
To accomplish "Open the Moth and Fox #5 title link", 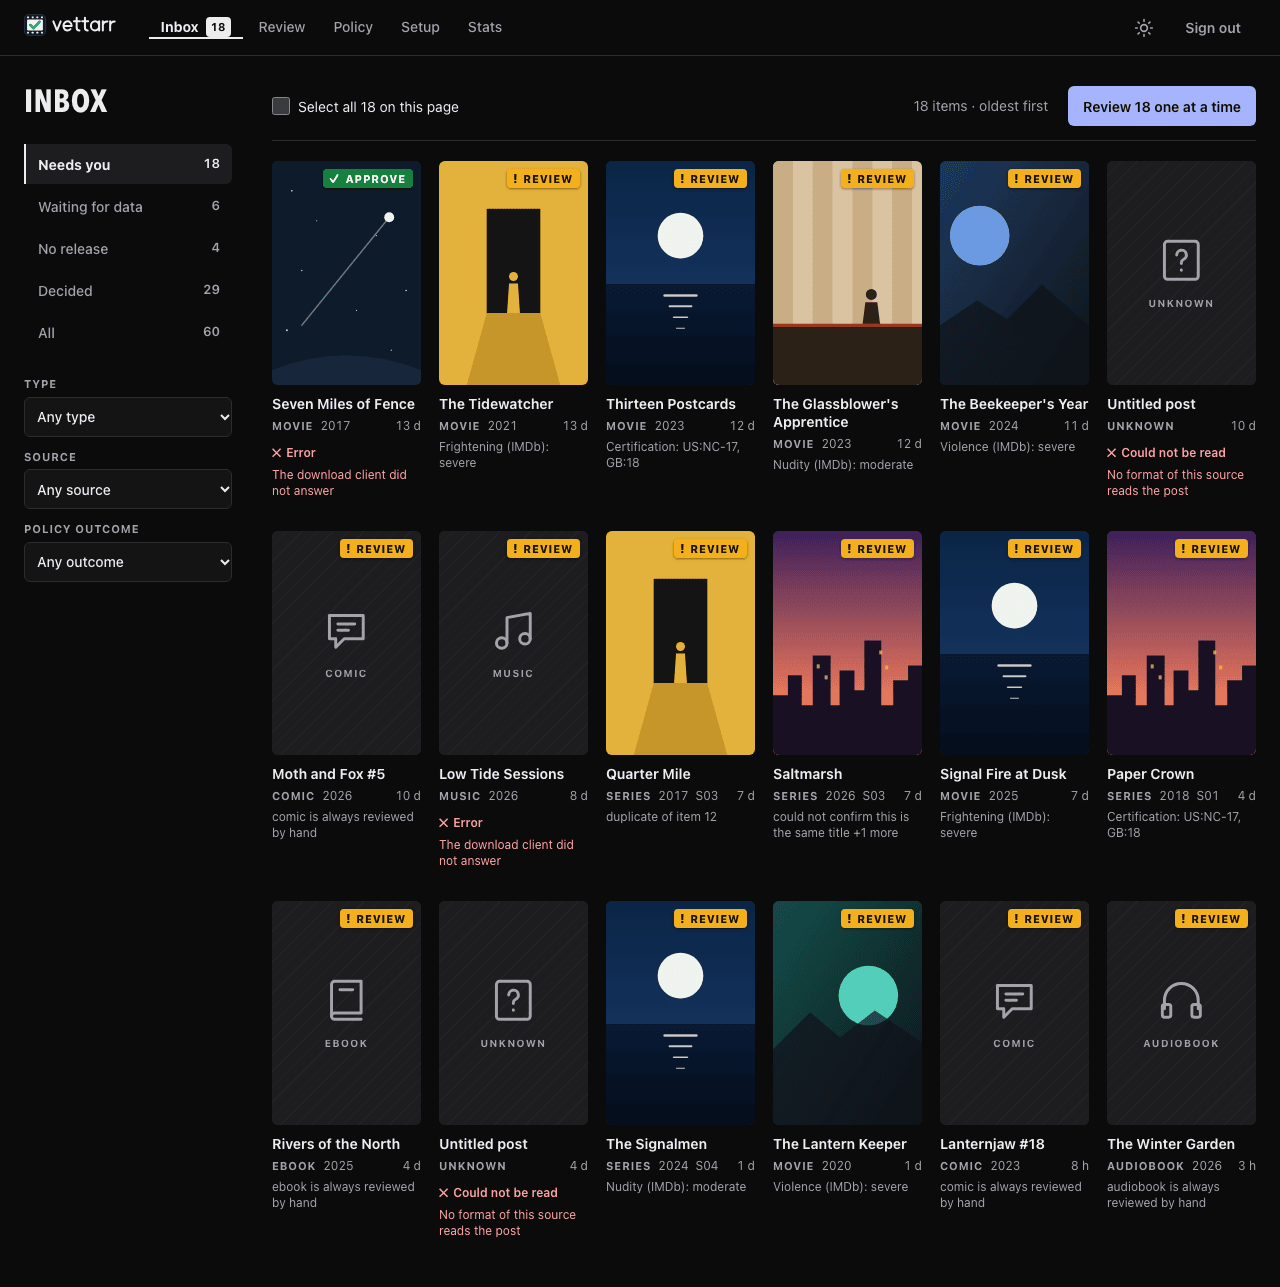I will click(328, 774).
